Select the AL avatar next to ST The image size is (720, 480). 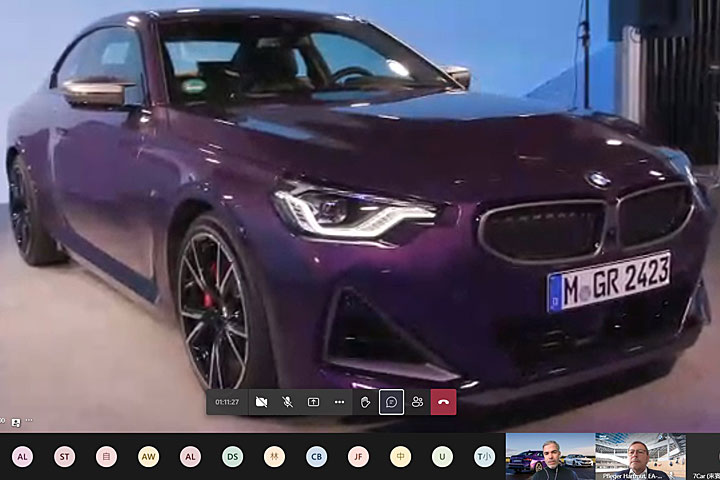point(22,457)
